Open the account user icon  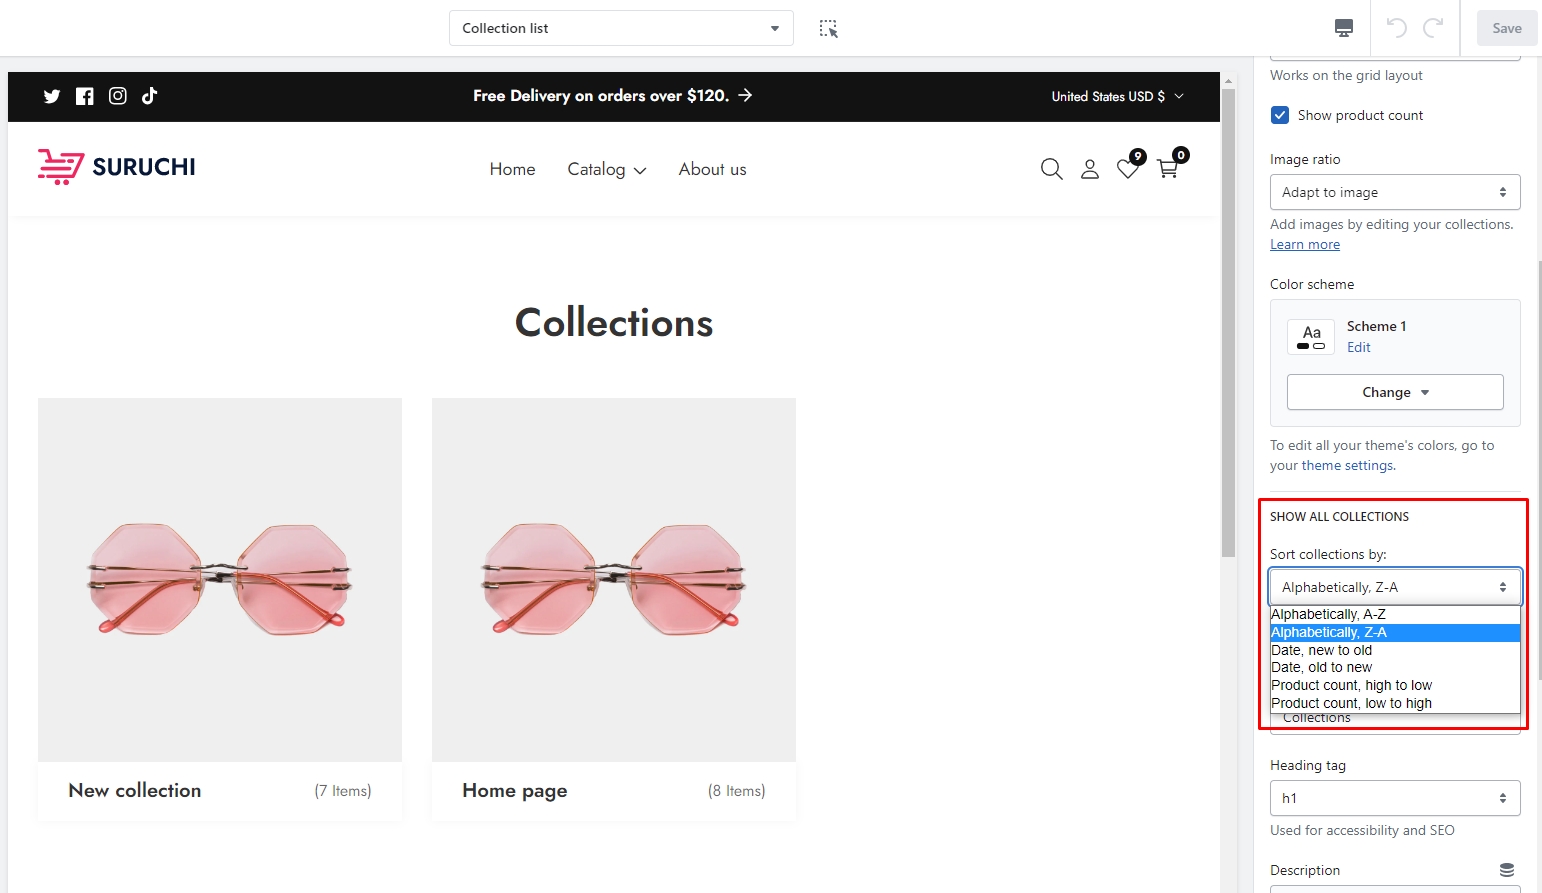(1090, 169)
